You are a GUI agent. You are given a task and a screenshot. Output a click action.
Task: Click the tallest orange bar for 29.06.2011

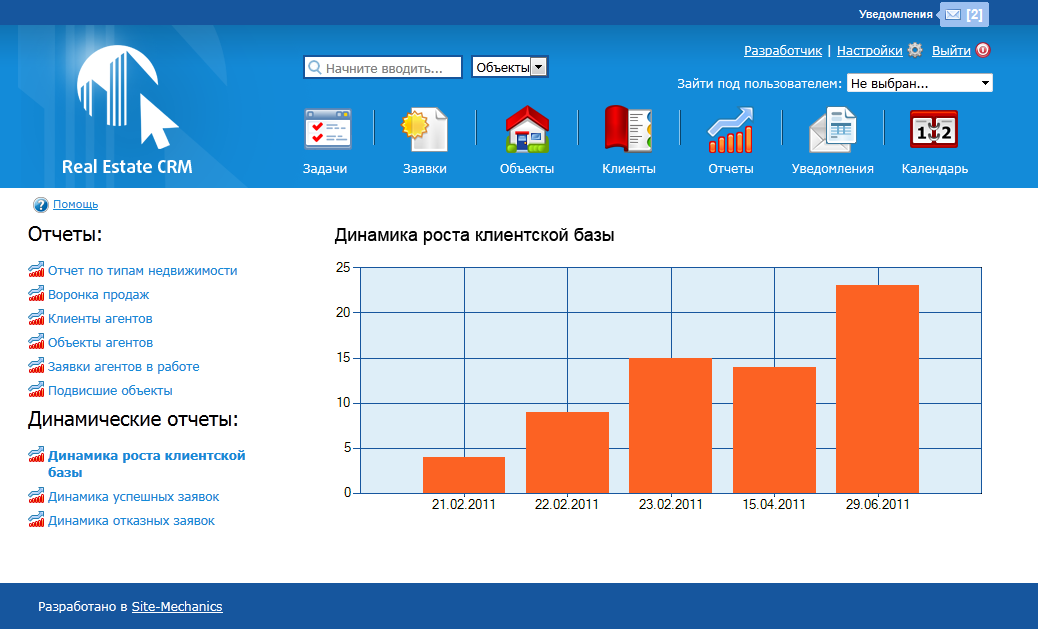click(877, 388)
